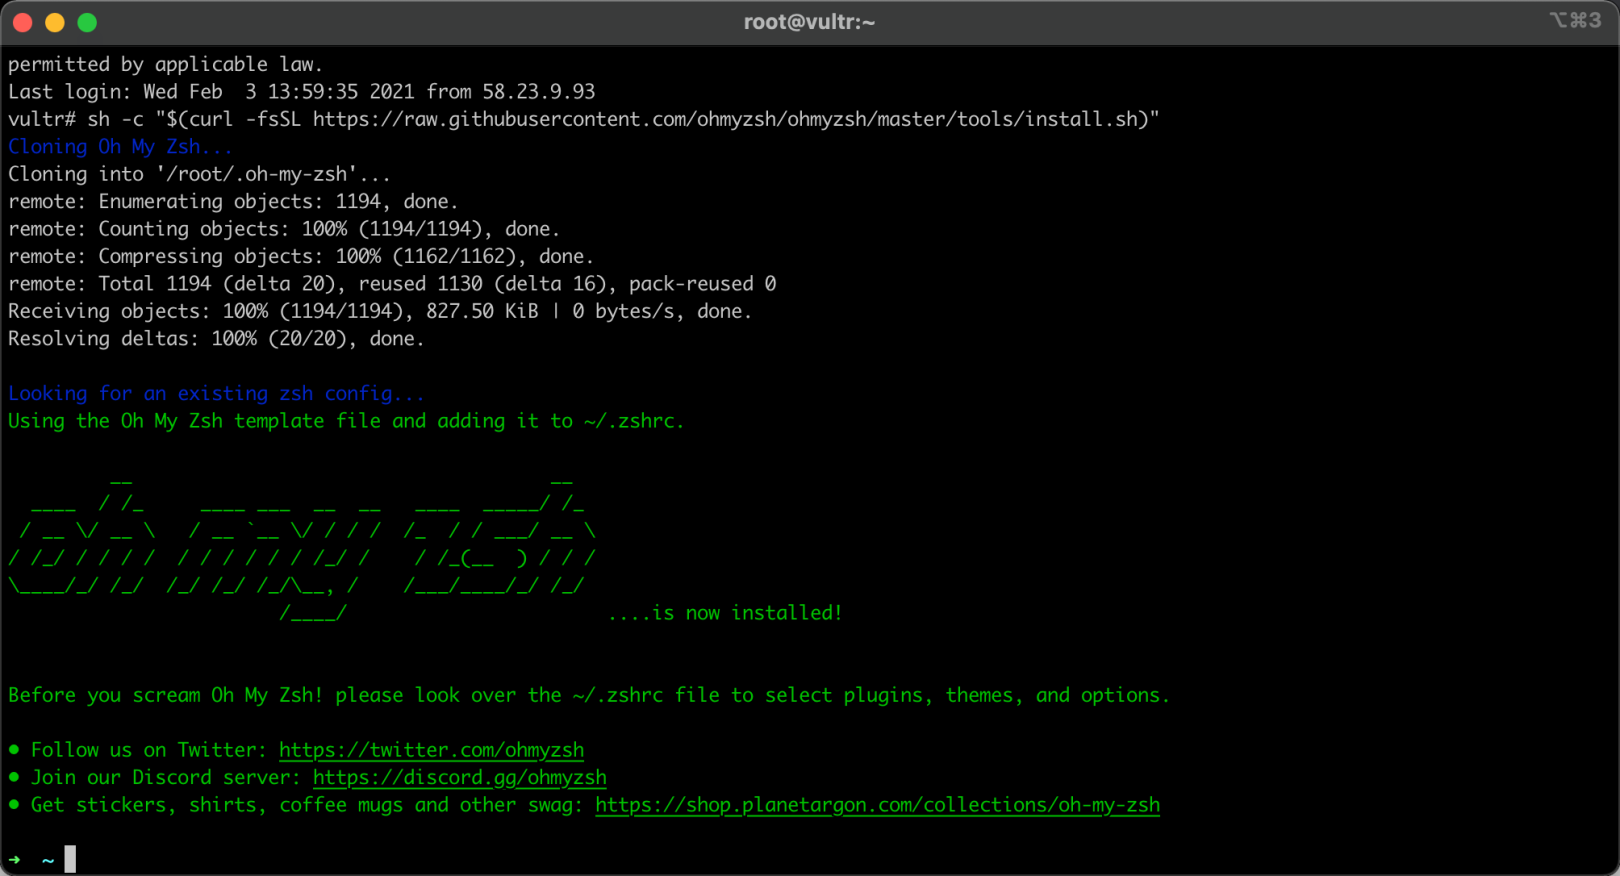This screenshot has height=876, width=1620.
Task: Click the 'Total 1194 (delta 20)' line
Action: click(x=392, y=284)
